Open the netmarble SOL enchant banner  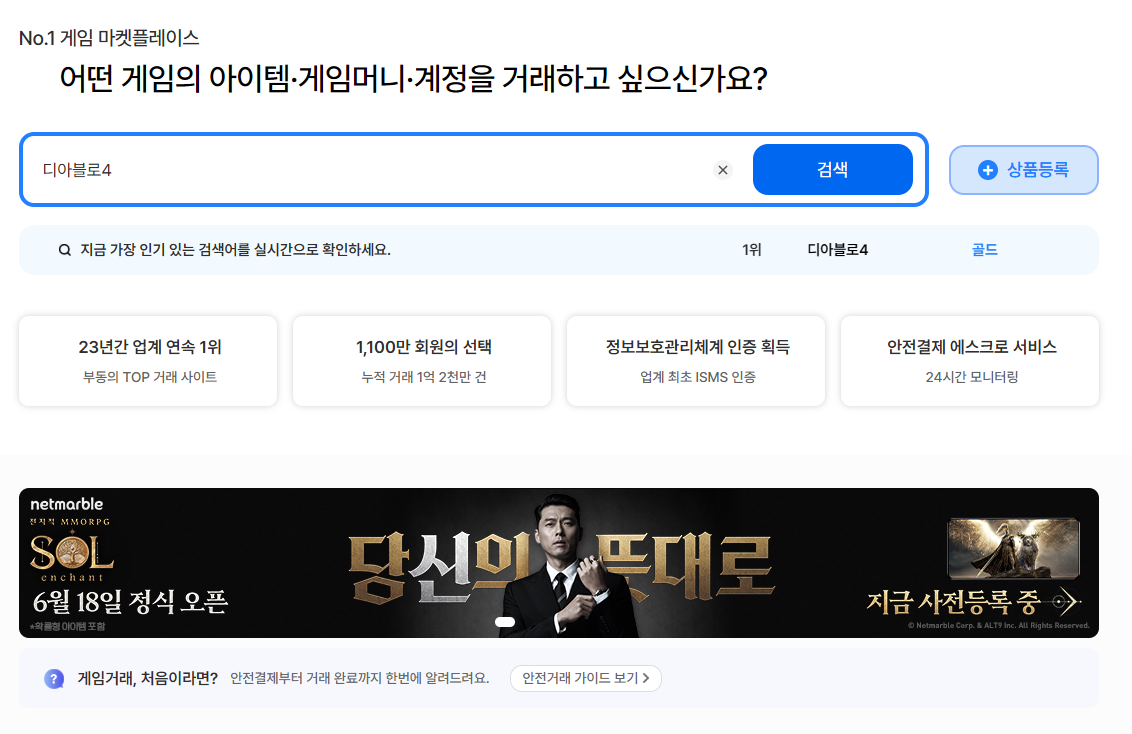(559, 563)
